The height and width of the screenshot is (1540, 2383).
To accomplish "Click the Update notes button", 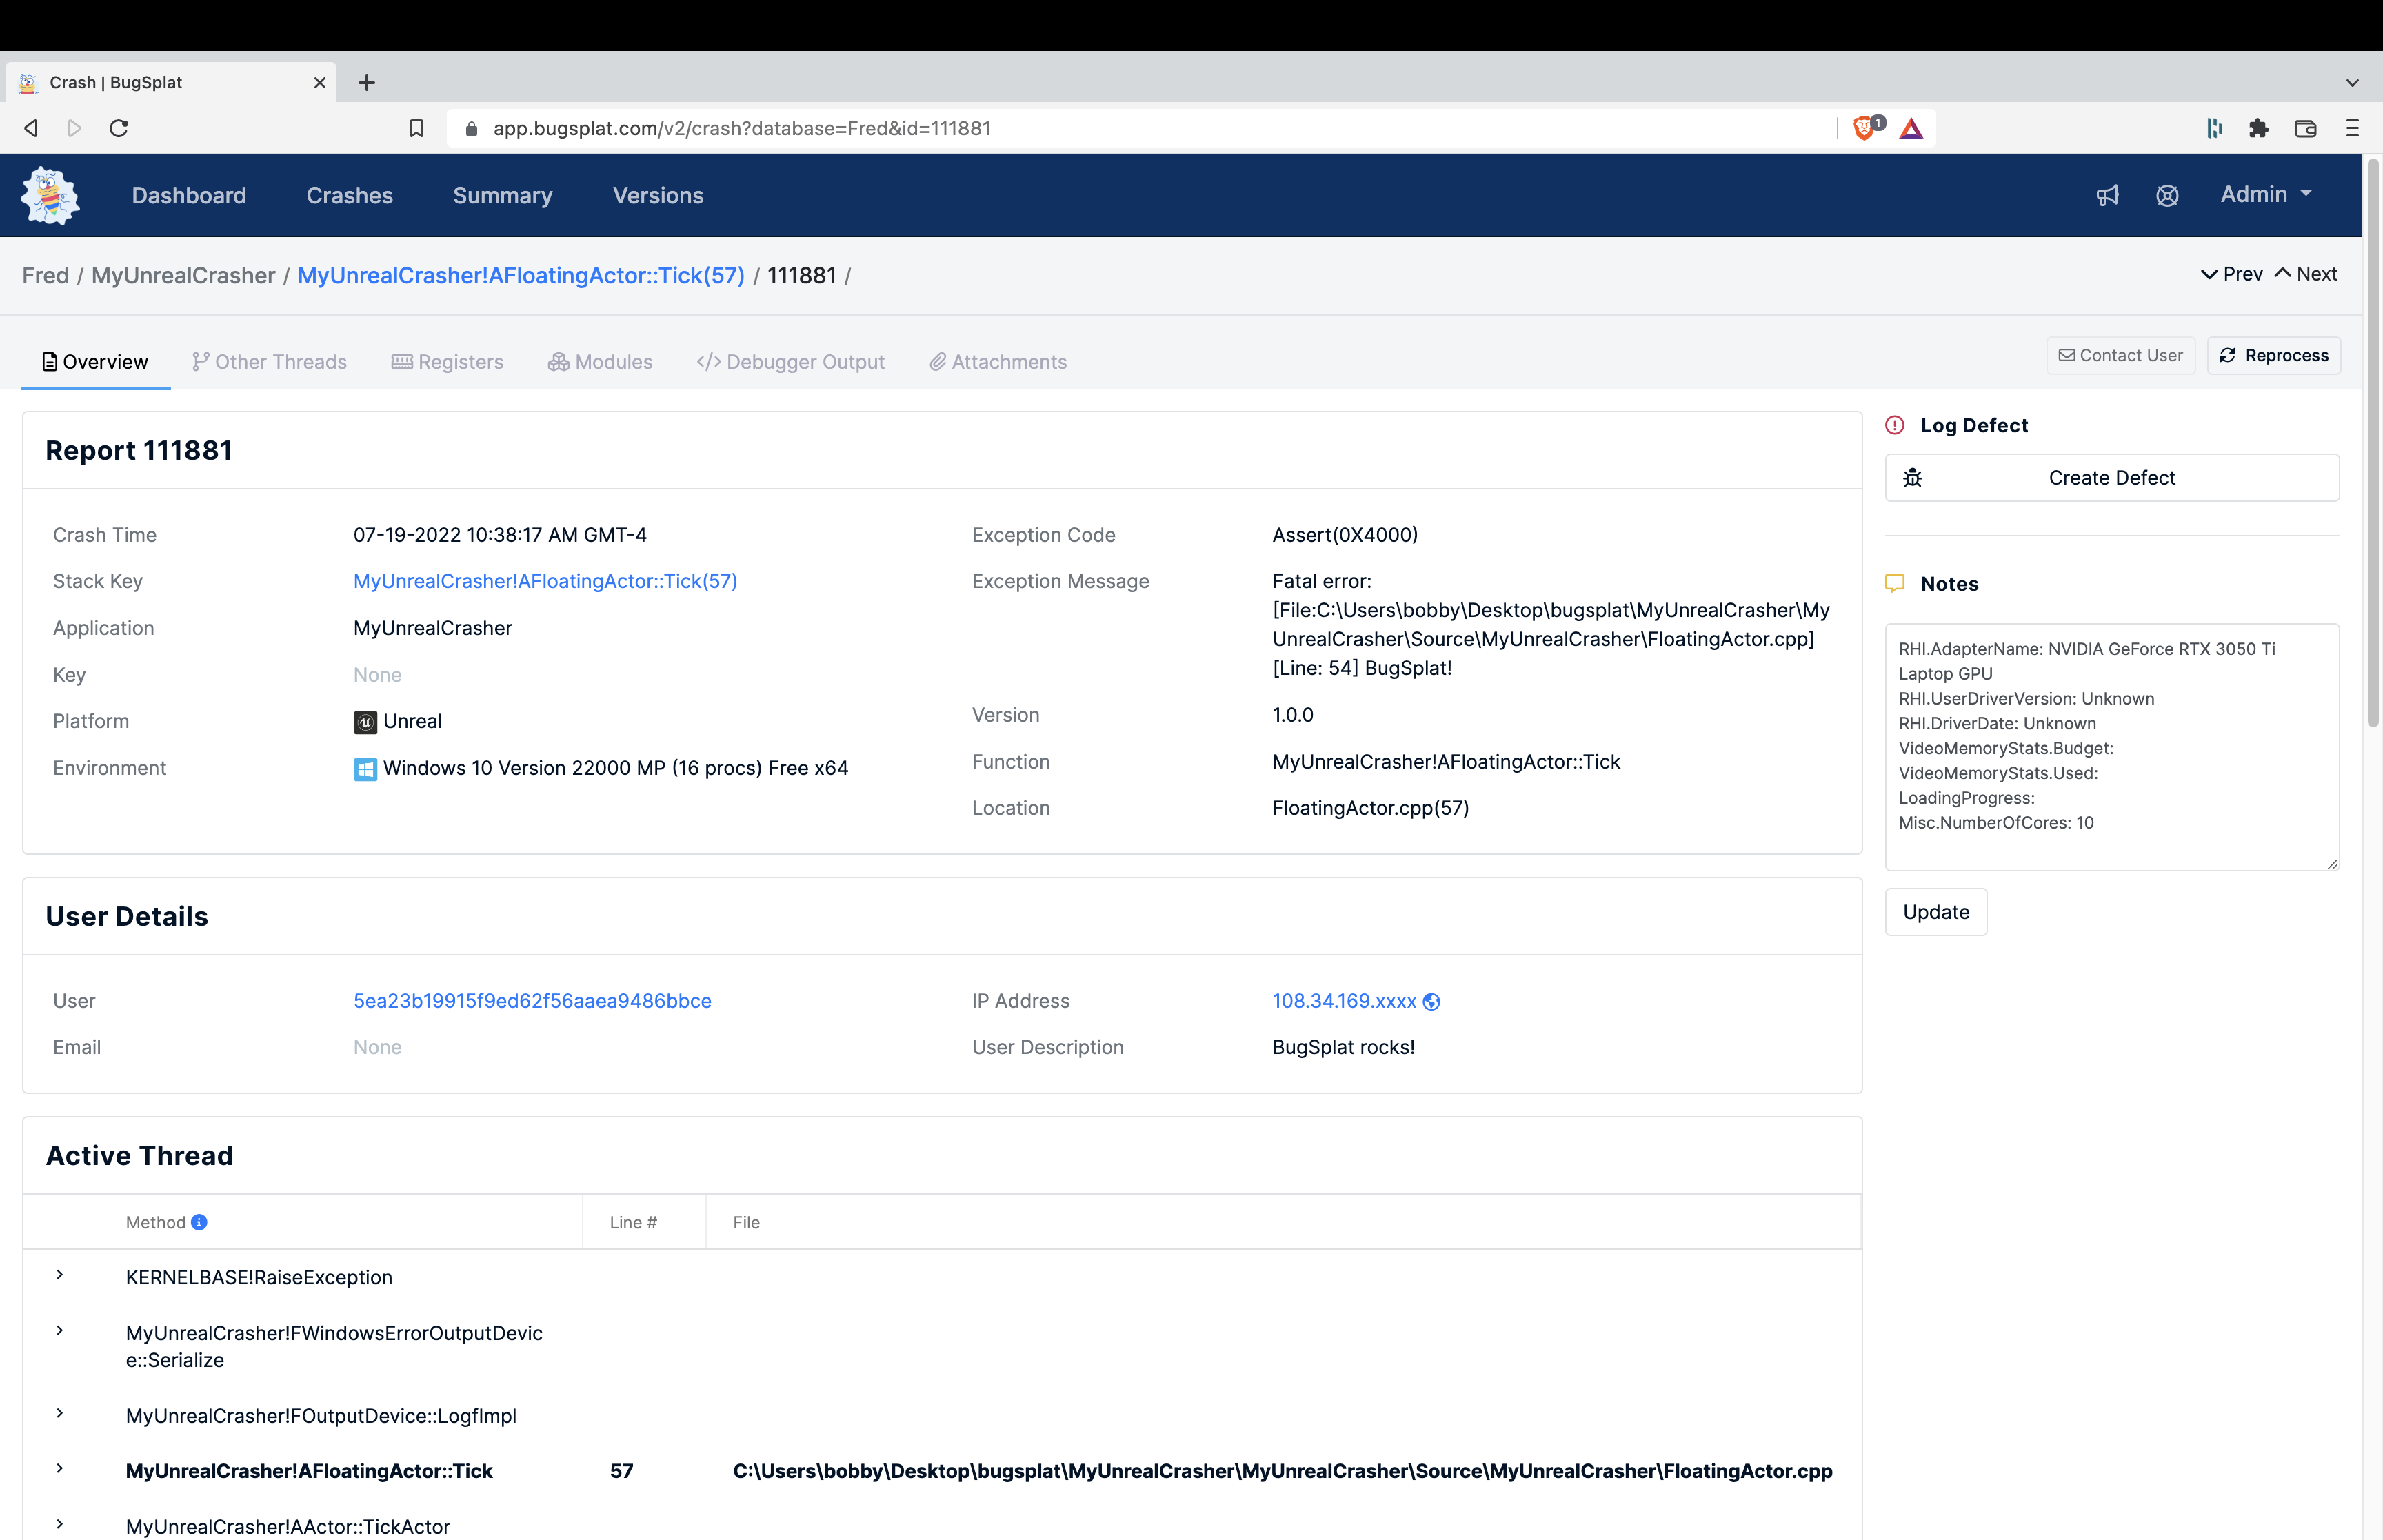I will coord(1935,912).
